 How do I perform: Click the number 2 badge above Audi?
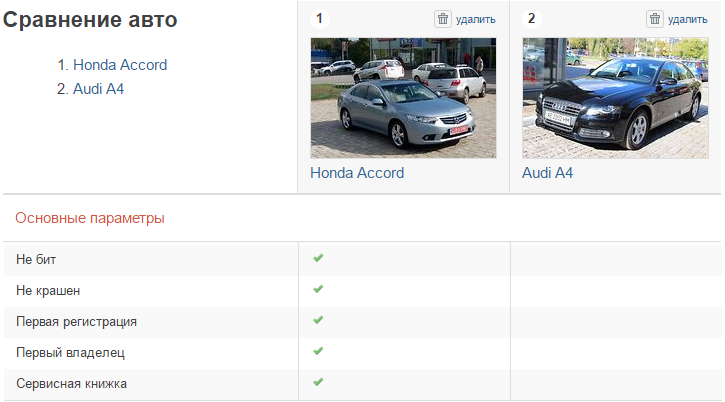coord(531,18)
